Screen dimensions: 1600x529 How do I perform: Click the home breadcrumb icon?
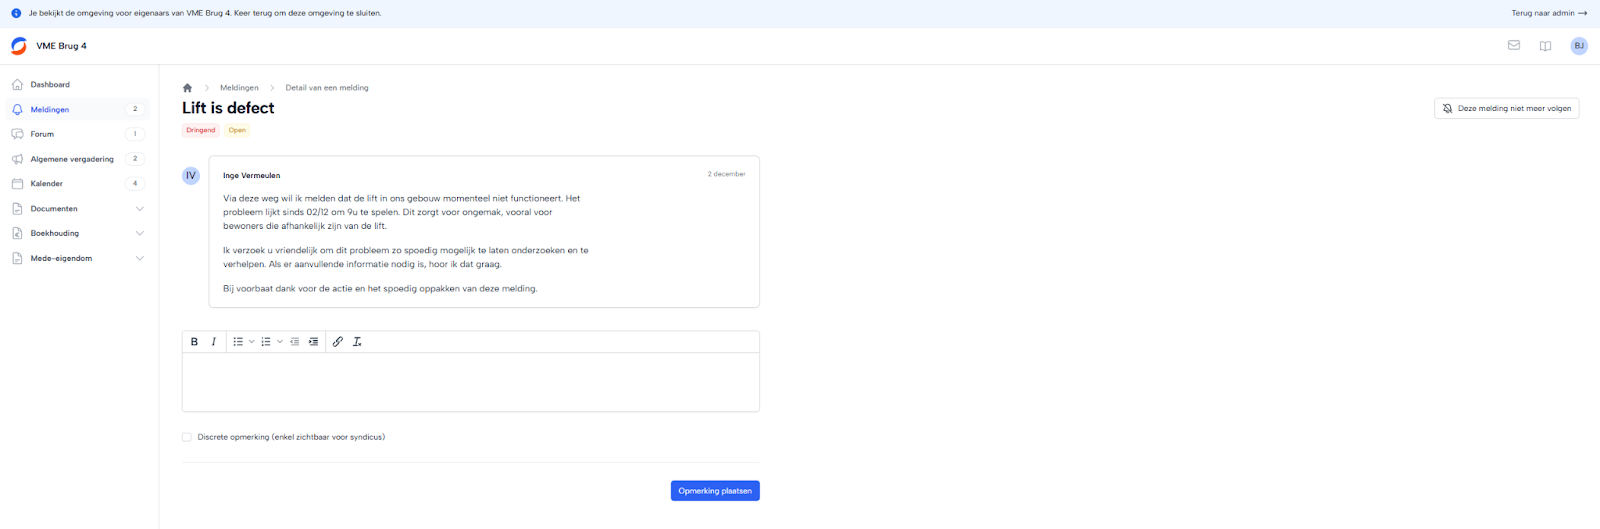(x=187, y=88)
